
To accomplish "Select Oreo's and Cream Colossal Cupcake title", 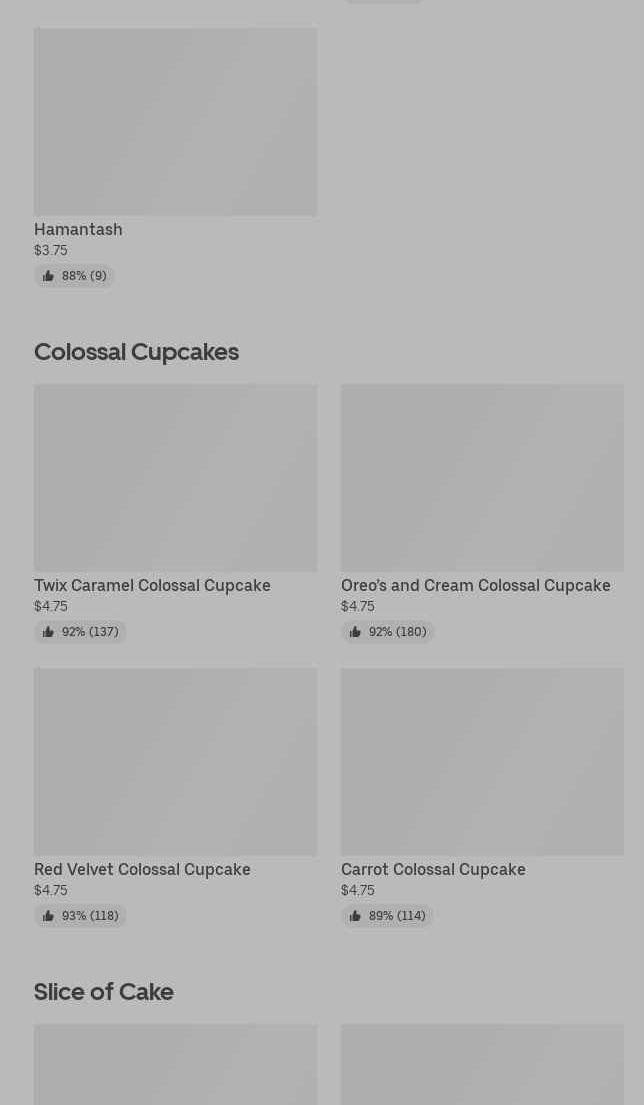I will 475,585.
